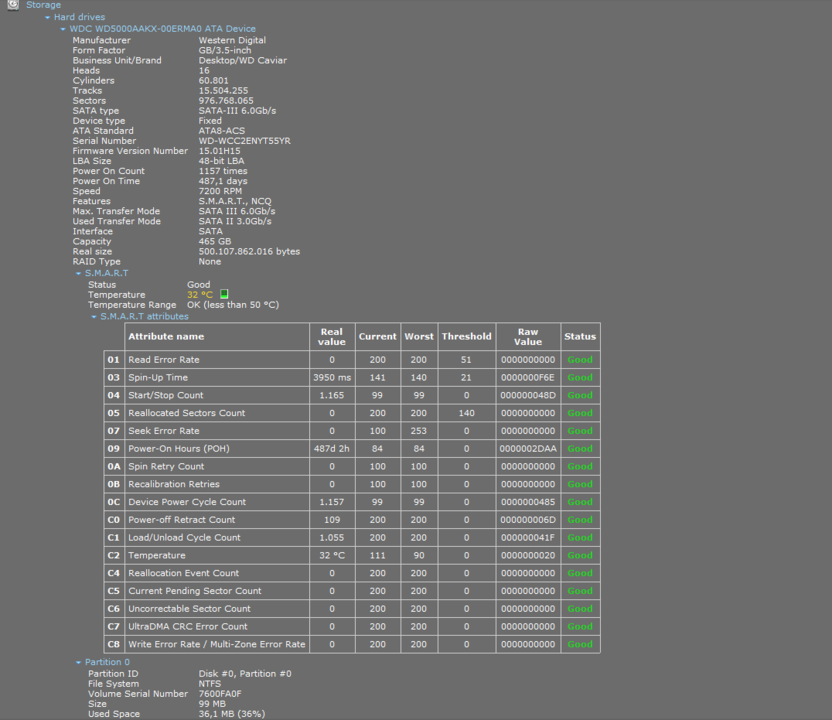Screen dimensions: 832x720
Task: Click the Worst column header
Action: [419, 336]
